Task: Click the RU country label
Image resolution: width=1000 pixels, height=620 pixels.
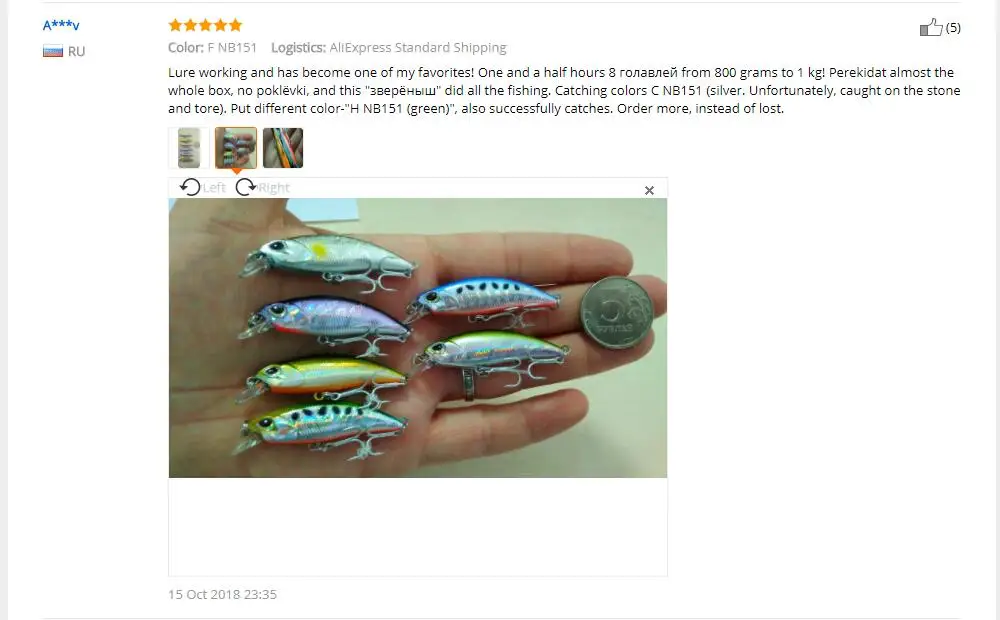Action: (77, 52)
